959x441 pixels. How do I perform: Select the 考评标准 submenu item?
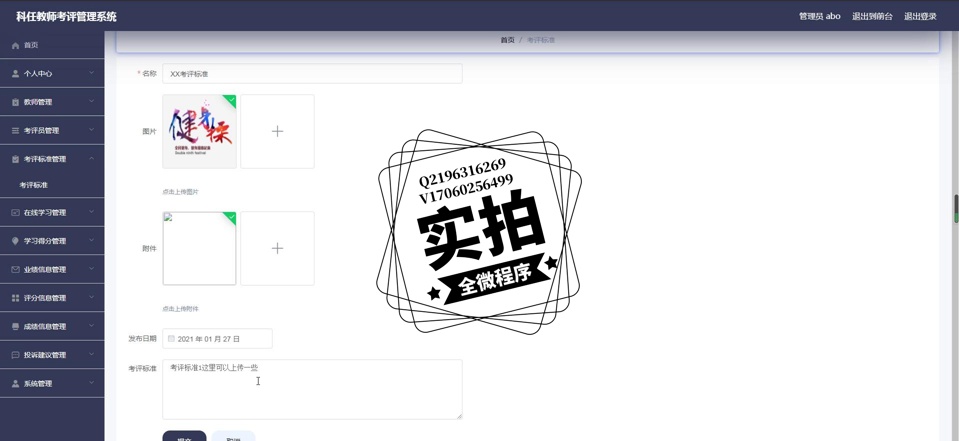[x=34, y=185]
